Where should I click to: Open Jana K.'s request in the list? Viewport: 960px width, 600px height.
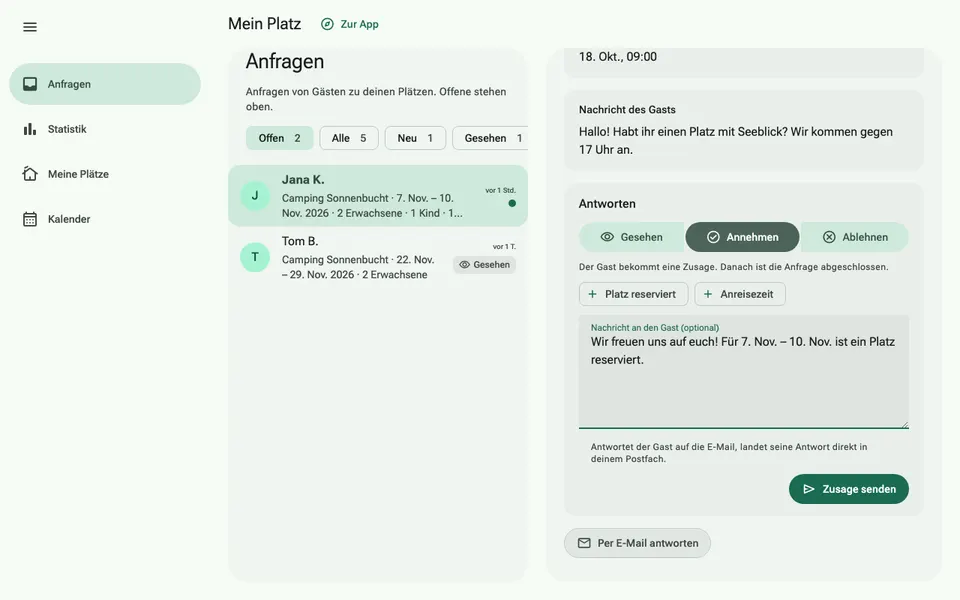[378, 196]
